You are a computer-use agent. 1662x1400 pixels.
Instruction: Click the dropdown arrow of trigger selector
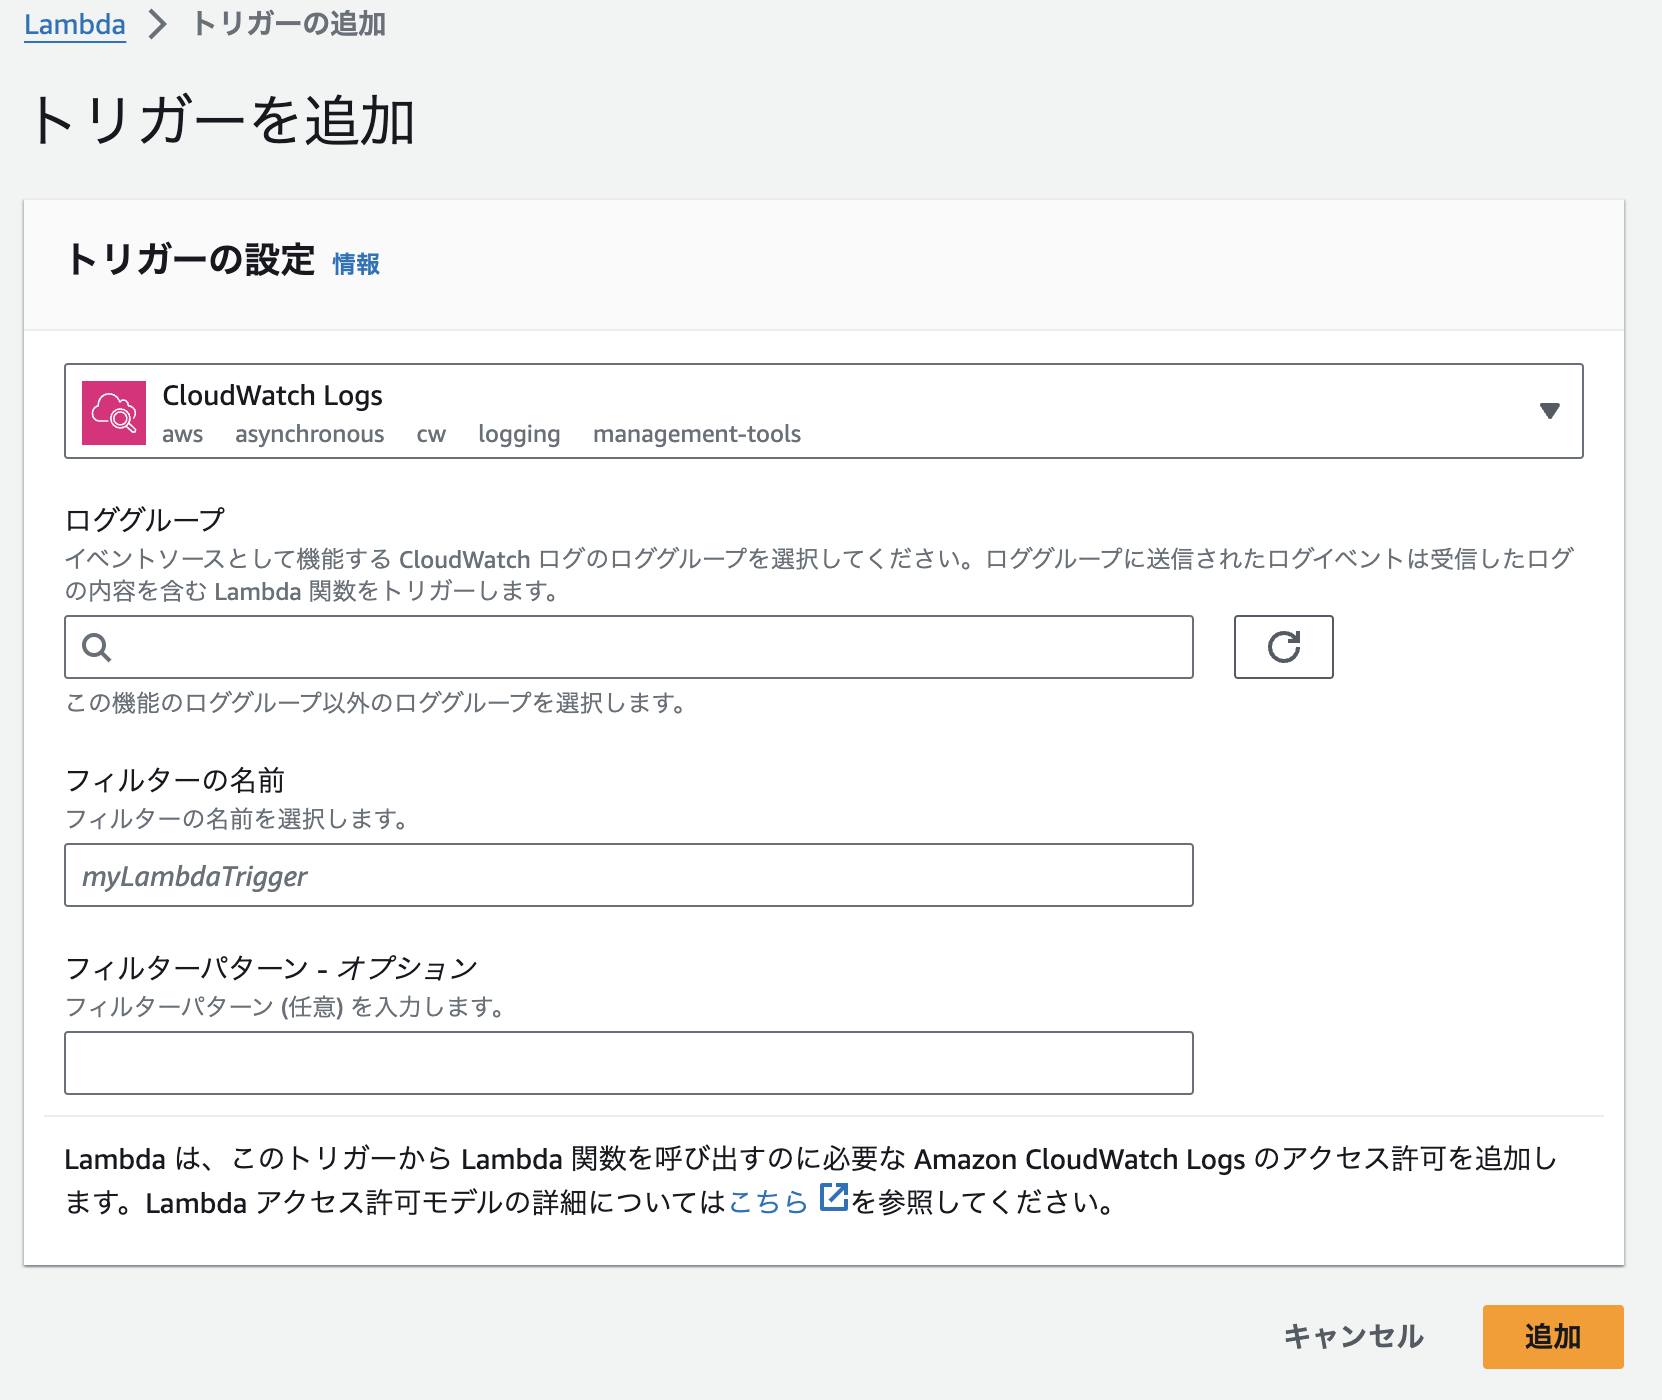(1549, 411)
